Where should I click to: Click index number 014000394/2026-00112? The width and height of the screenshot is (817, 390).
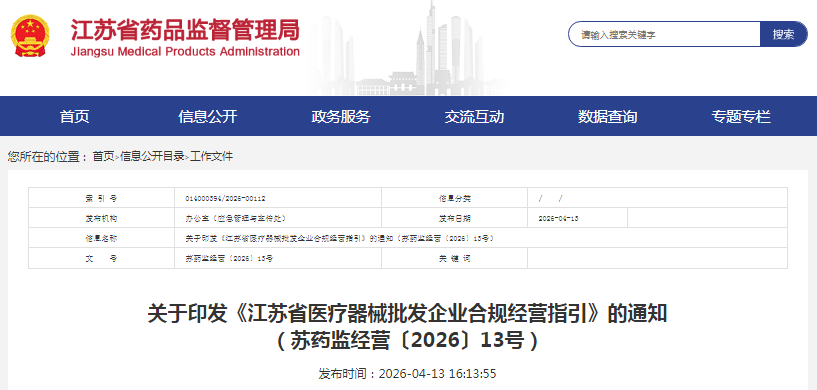(x=226, y=199)
